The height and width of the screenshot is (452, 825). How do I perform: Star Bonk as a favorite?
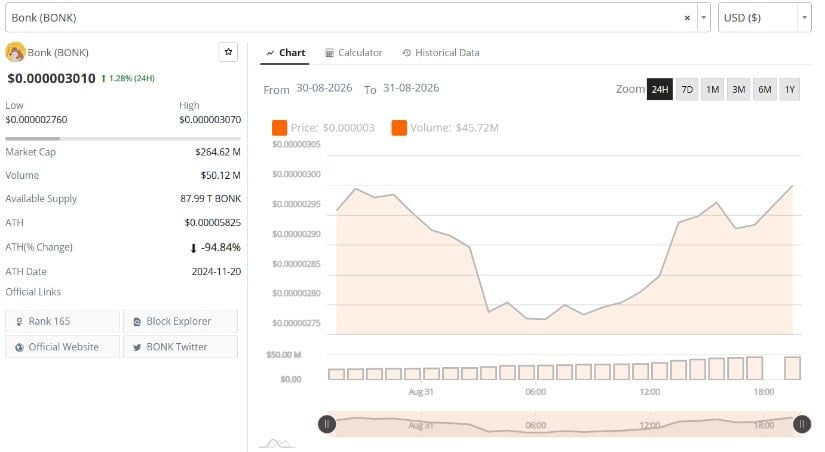click(228, 52)
